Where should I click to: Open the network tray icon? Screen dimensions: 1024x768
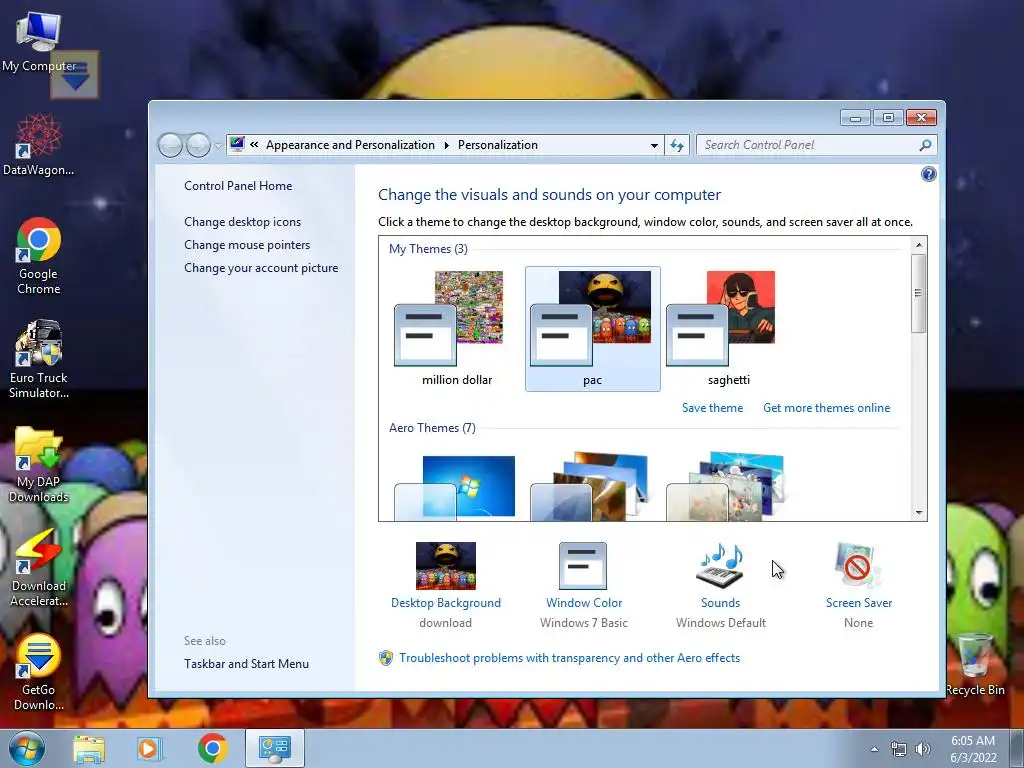coord(899,749)
